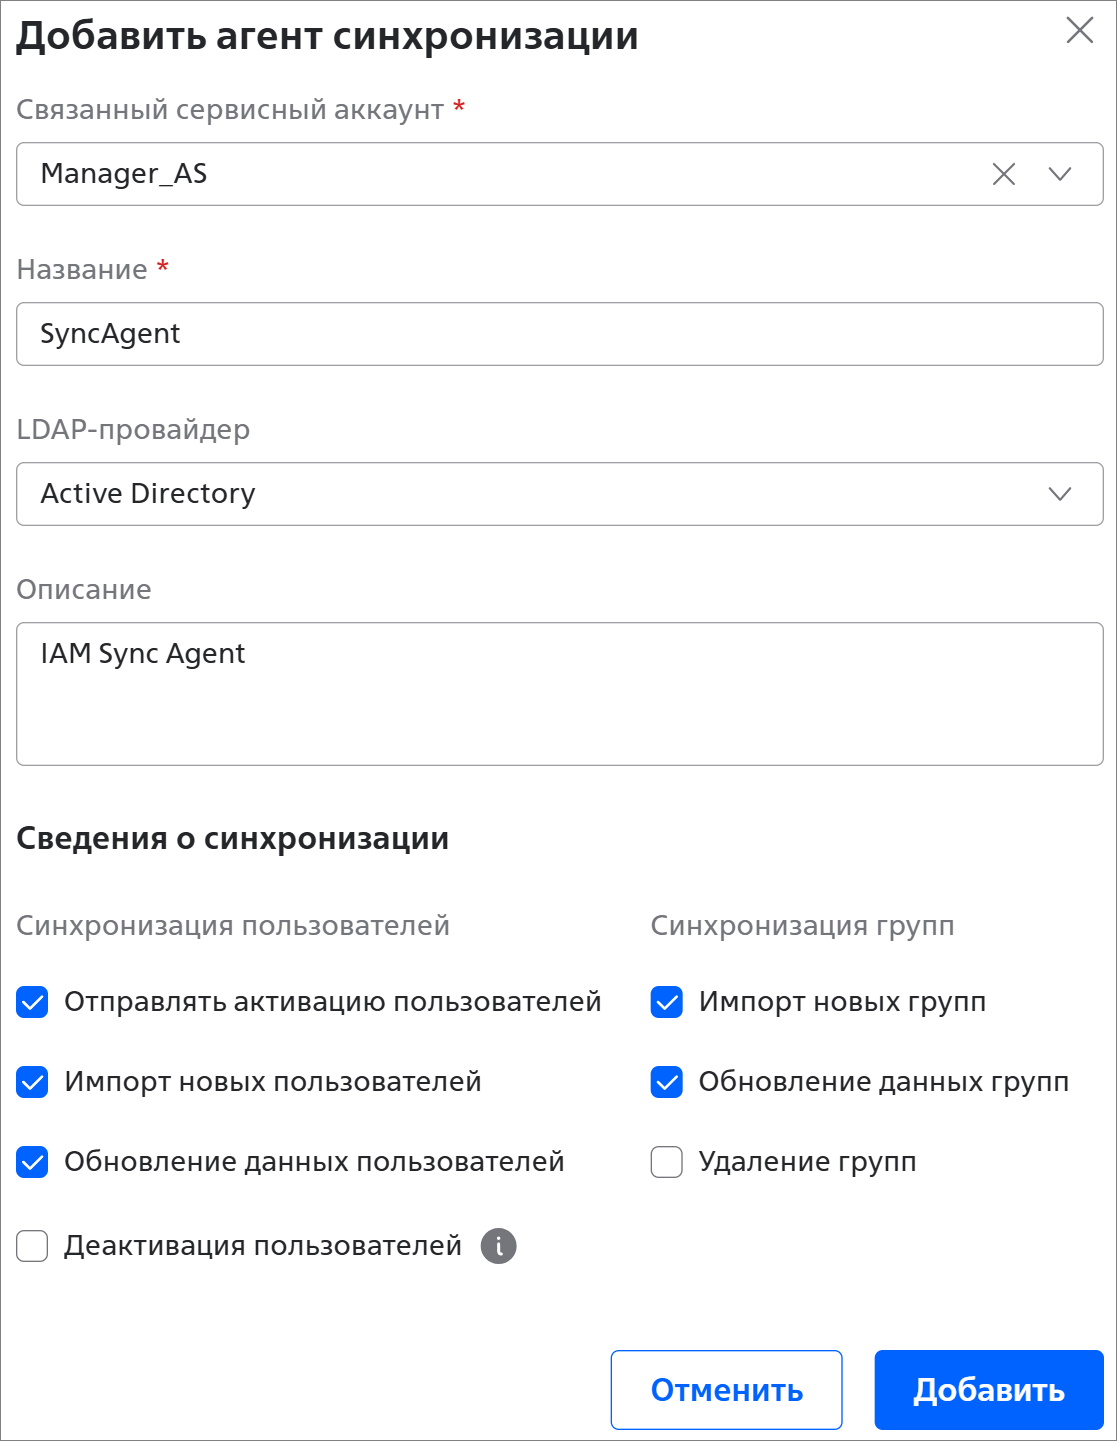Viewport: 1117px width, 1441px height.
Task: Clear the selected Manager_AS service account
Action: pyautogui.click(x=1003, y=174)
